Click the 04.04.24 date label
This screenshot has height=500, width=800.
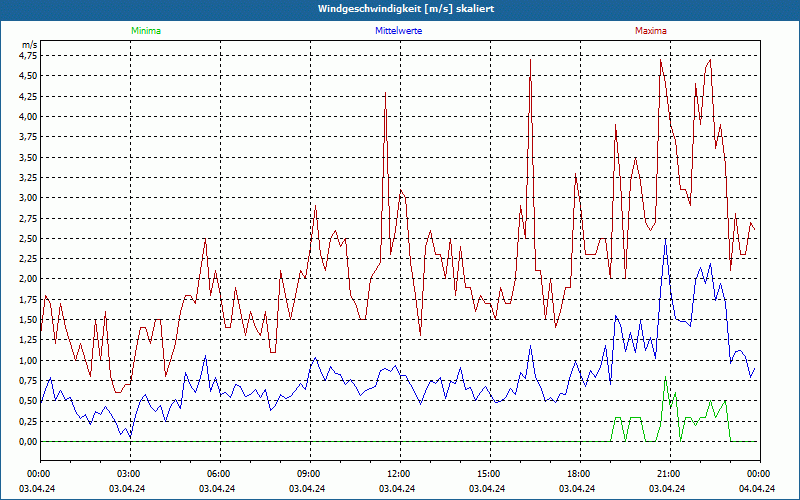click(758, 489)
